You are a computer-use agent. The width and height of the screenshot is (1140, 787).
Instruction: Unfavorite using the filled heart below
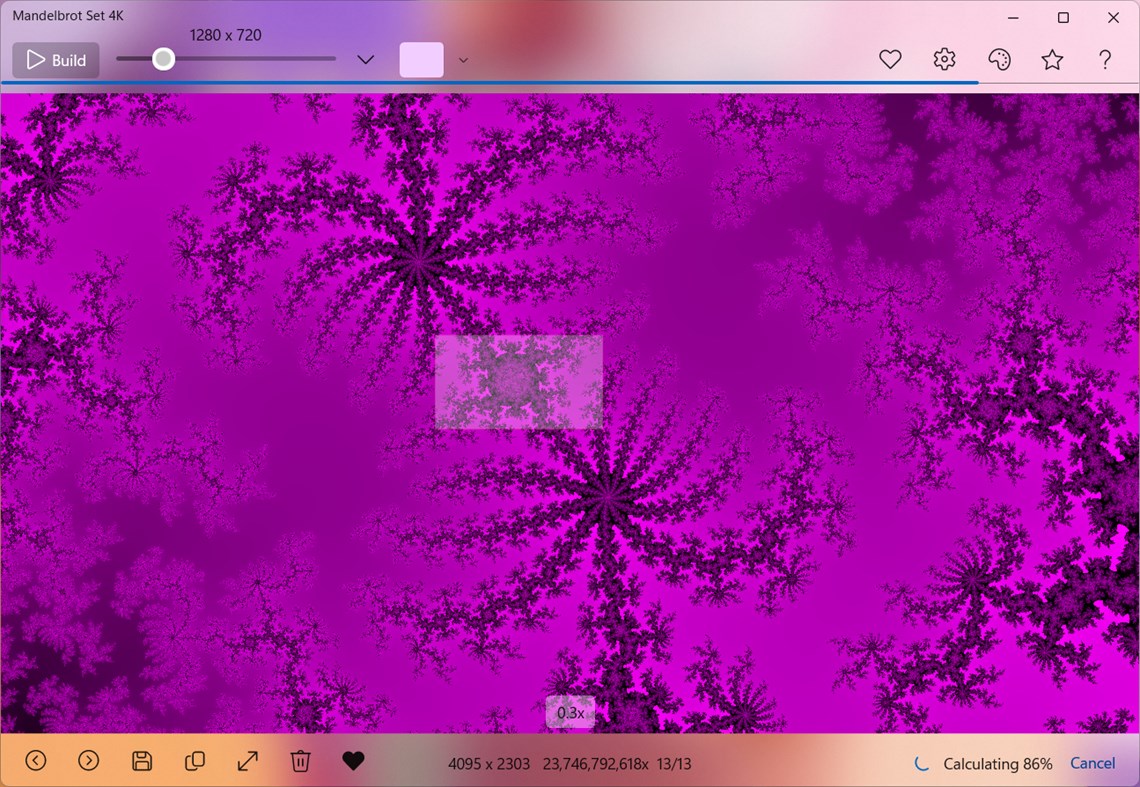pyautogui.click(x=353, y=761)
